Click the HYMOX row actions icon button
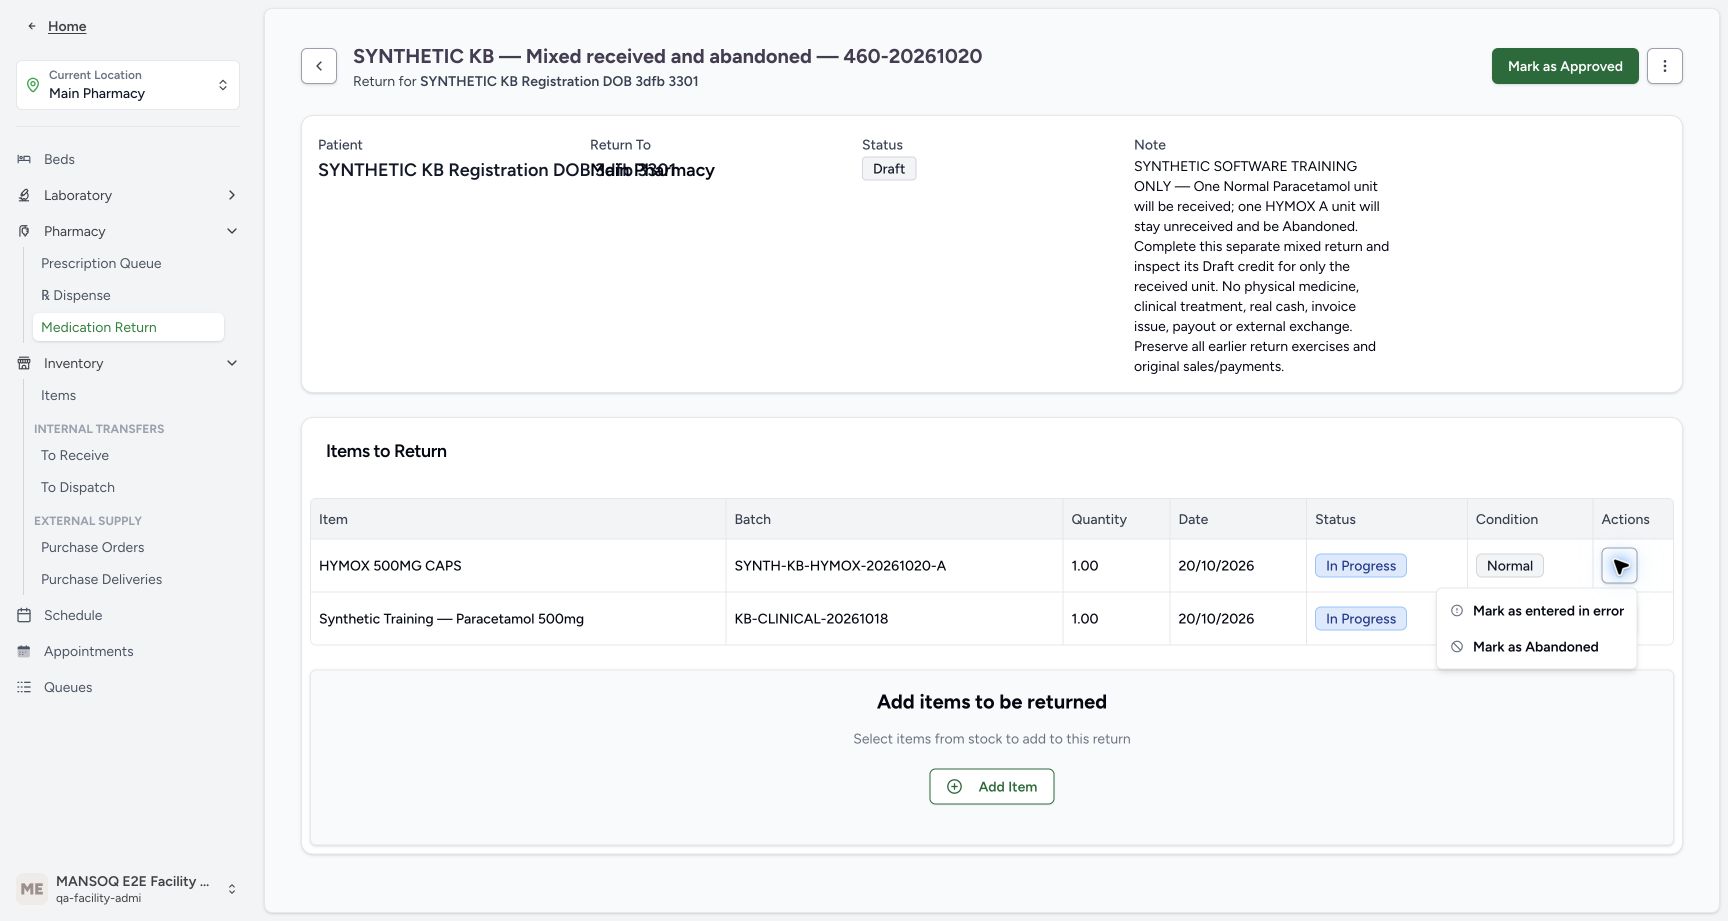Image resolution: width=1728 pixels, height=921 pixels. click(x=1619, y=566)
